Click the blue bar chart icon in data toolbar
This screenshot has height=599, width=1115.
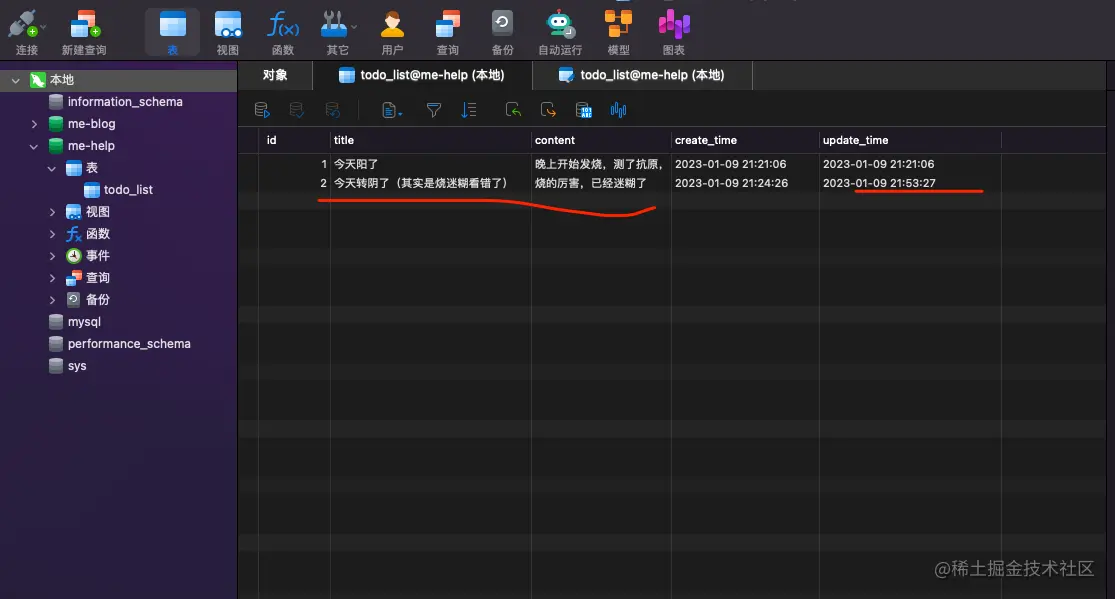pos(618,110)
